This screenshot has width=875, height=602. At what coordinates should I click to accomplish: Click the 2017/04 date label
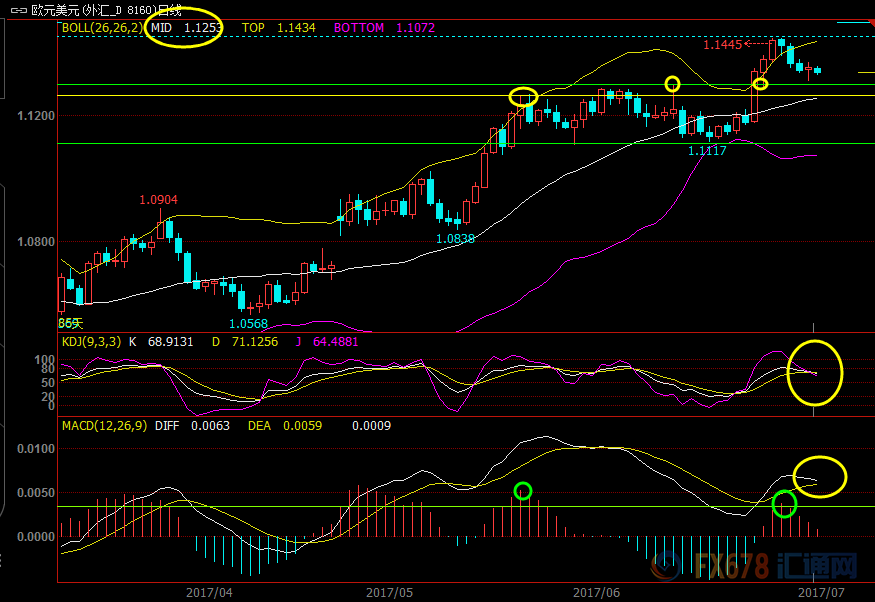click(209, 593)
